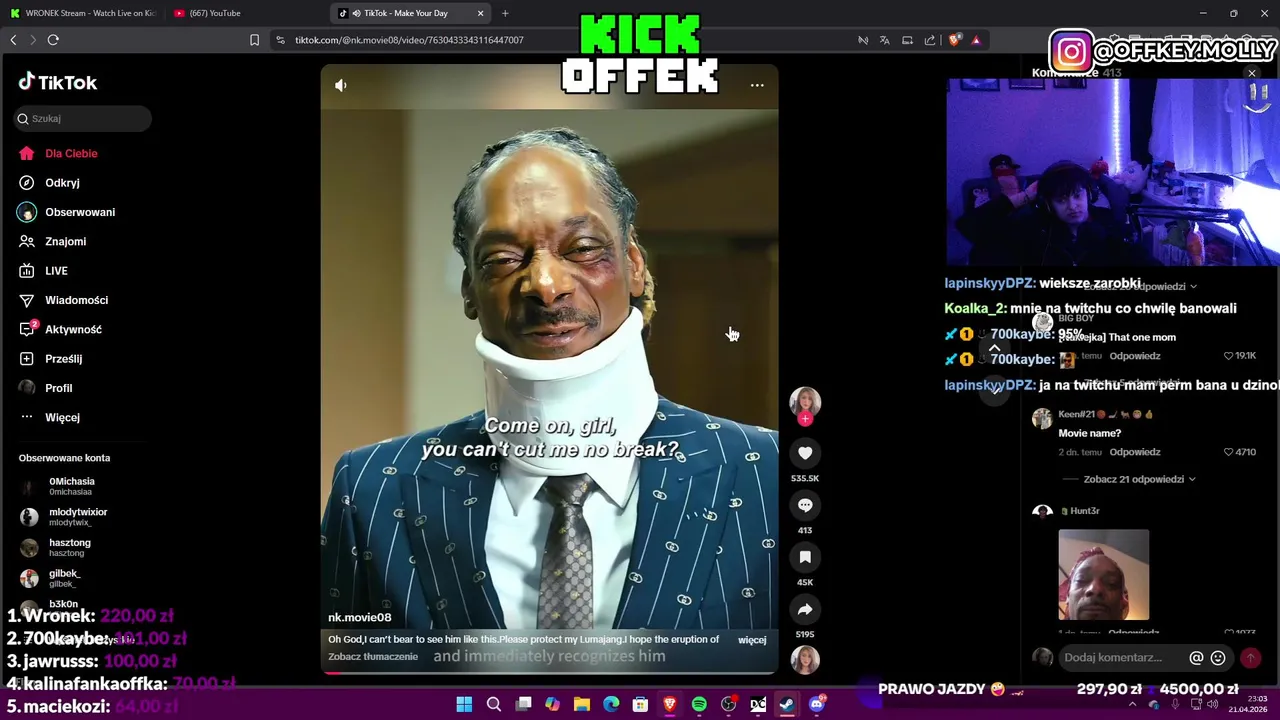Close the TikTok - Make Your Day tab

(480, 13)
